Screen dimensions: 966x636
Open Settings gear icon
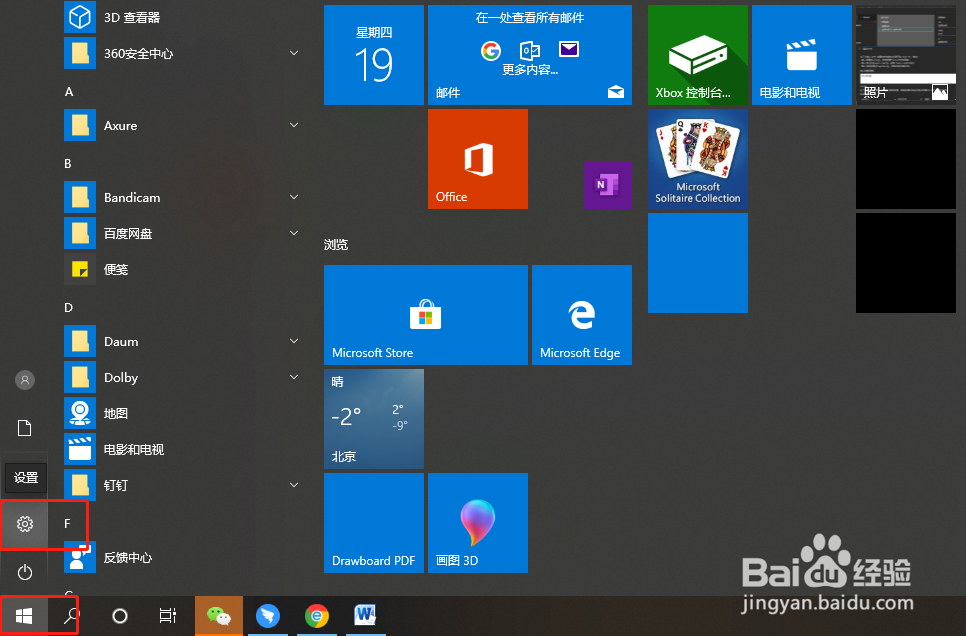coord(25,524)
